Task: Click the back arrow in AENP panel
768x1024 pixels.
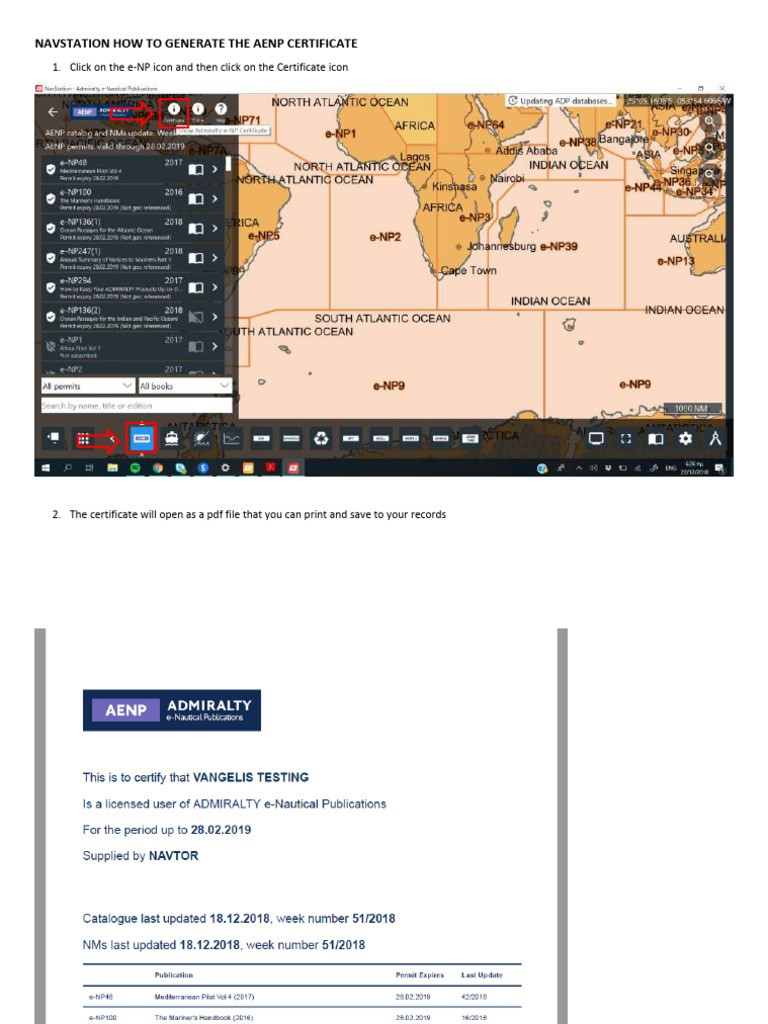Action: 53,112
